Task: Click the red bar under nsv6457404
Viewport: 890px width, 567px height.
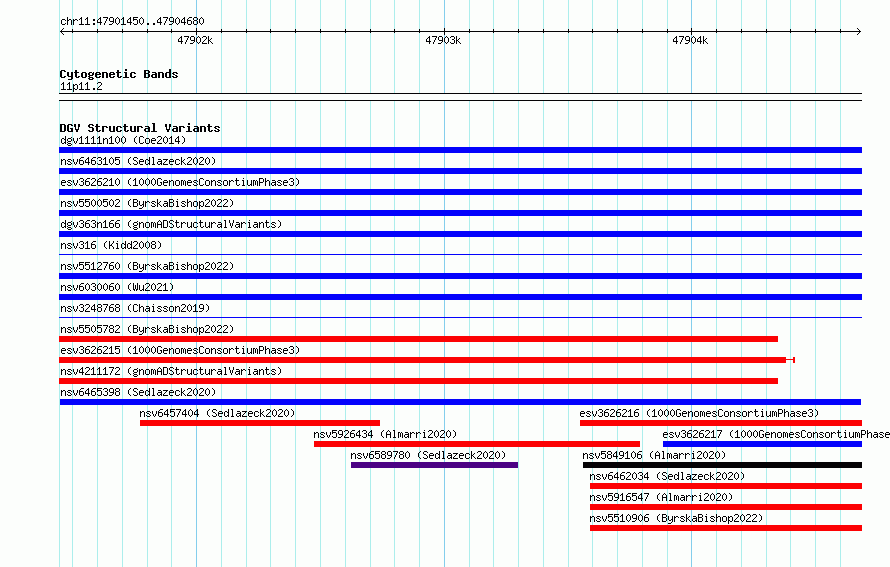Action: click(260, 423)
